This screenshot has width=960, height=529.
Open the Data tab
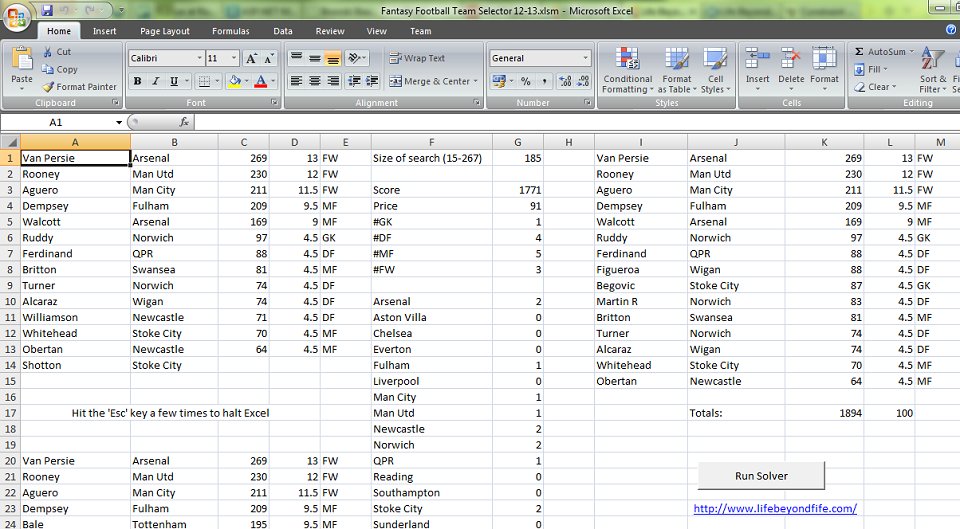pyautogui.click(x=283, y=31)
